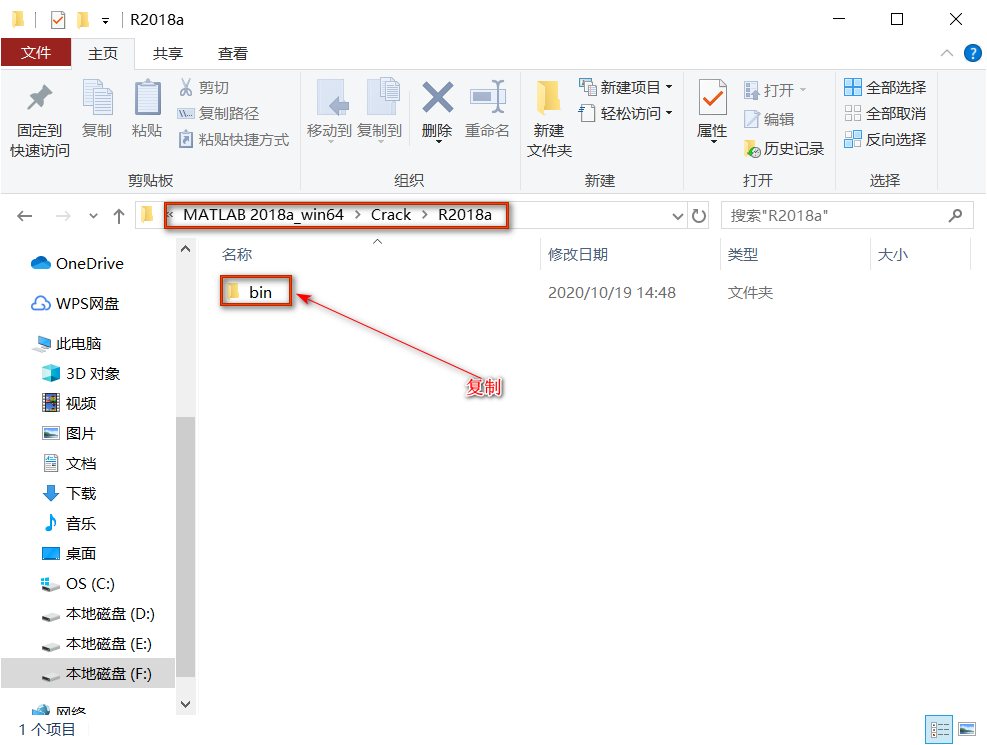Switch to the Share (共享) tab
The image size is (987, 745).
click(x=167, y=54)
